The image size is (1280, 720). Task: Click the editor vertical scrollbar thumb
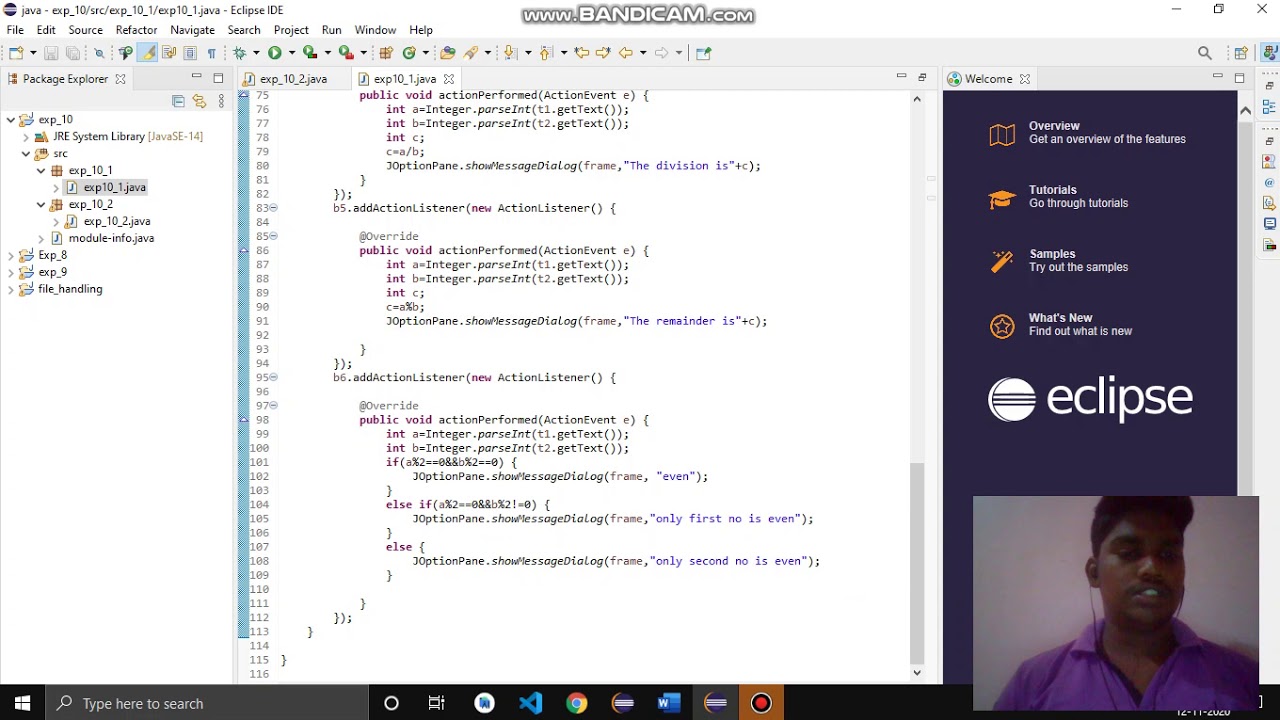pos(916,563)
